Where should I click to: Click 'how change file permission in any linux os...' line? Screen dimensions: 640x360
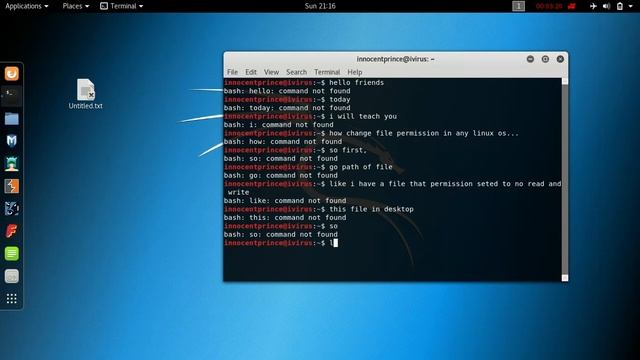[x=371, y=133]
